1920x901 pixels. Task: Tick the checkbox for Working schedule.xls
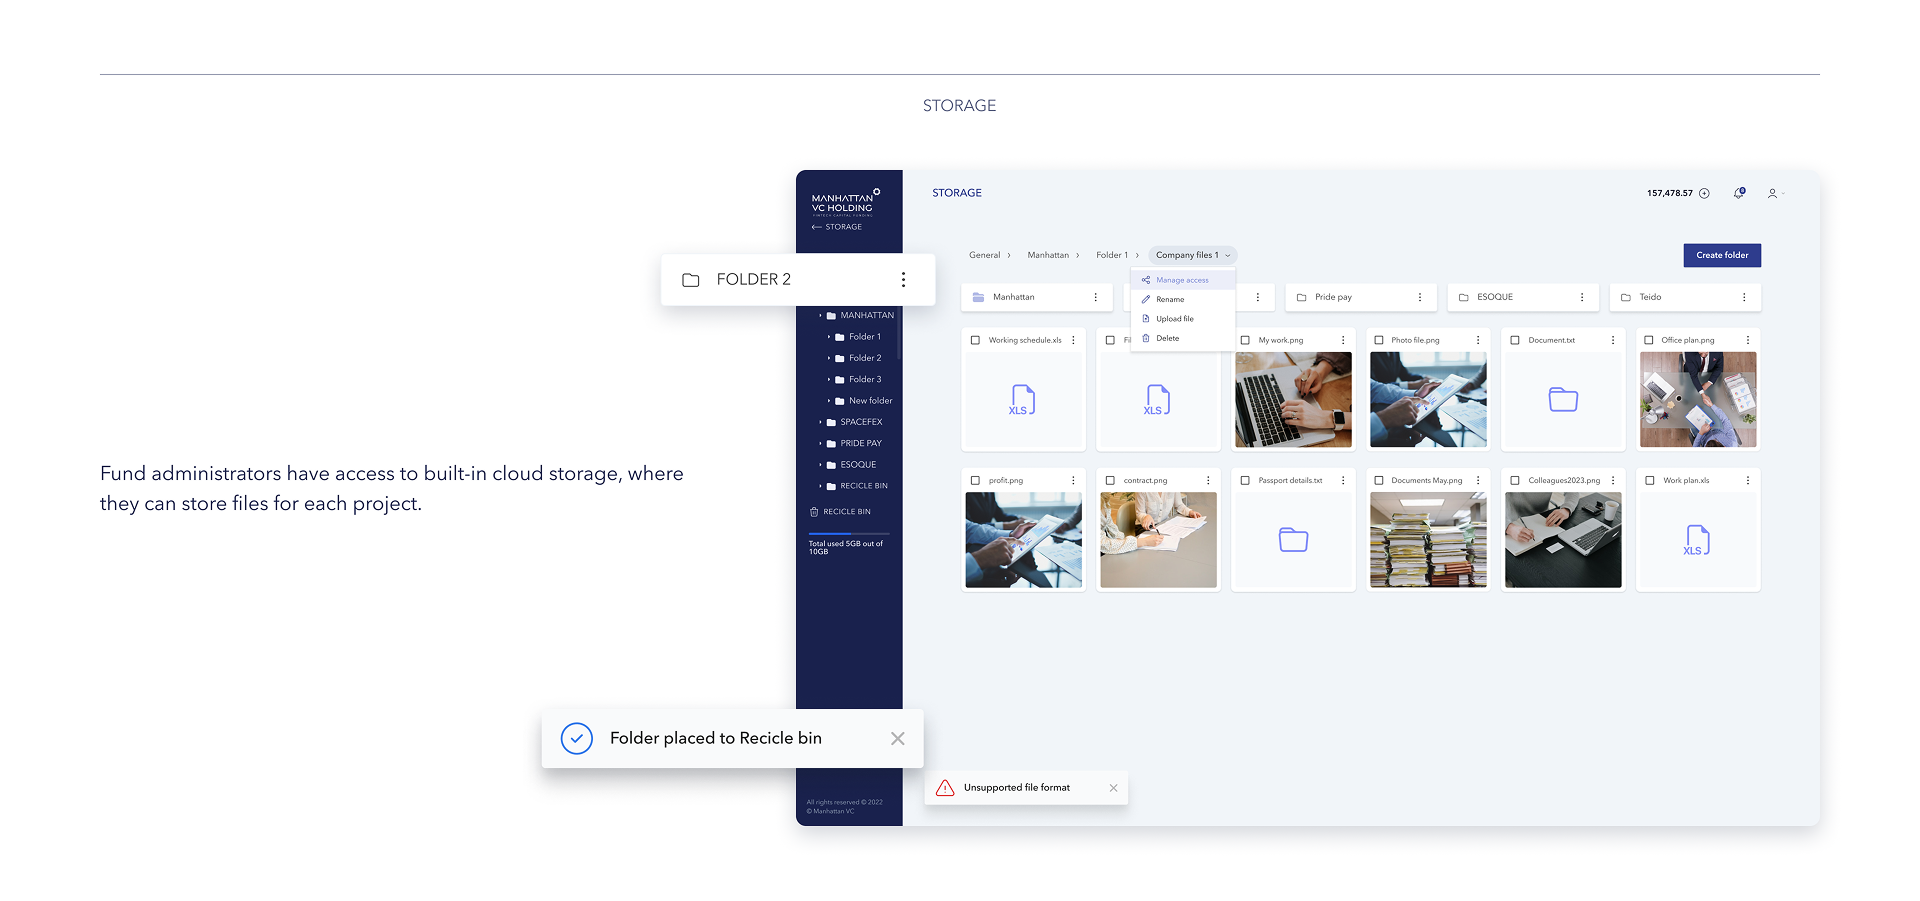tap(976, 340)
